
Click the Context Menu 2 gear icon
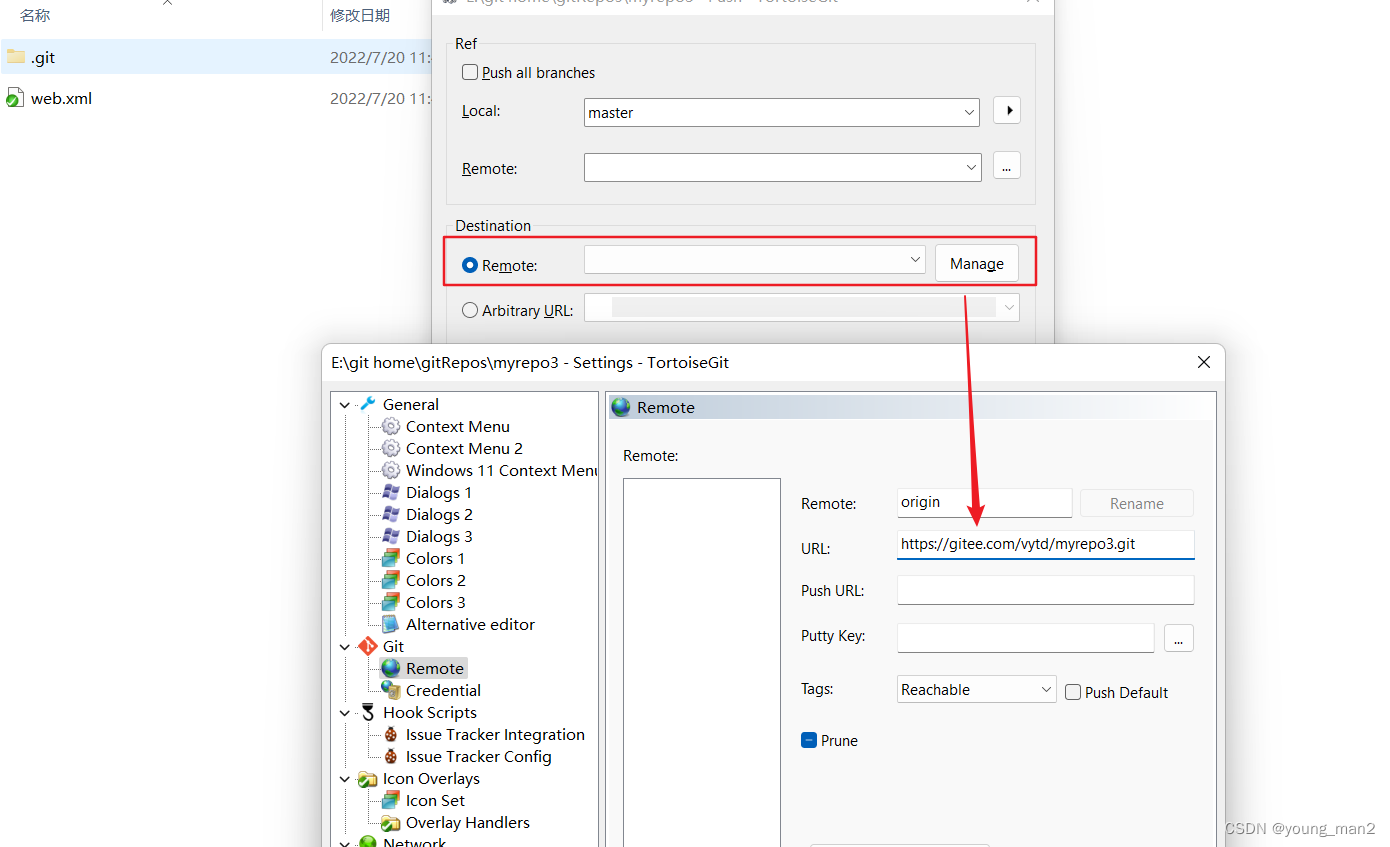pos(391,448)
